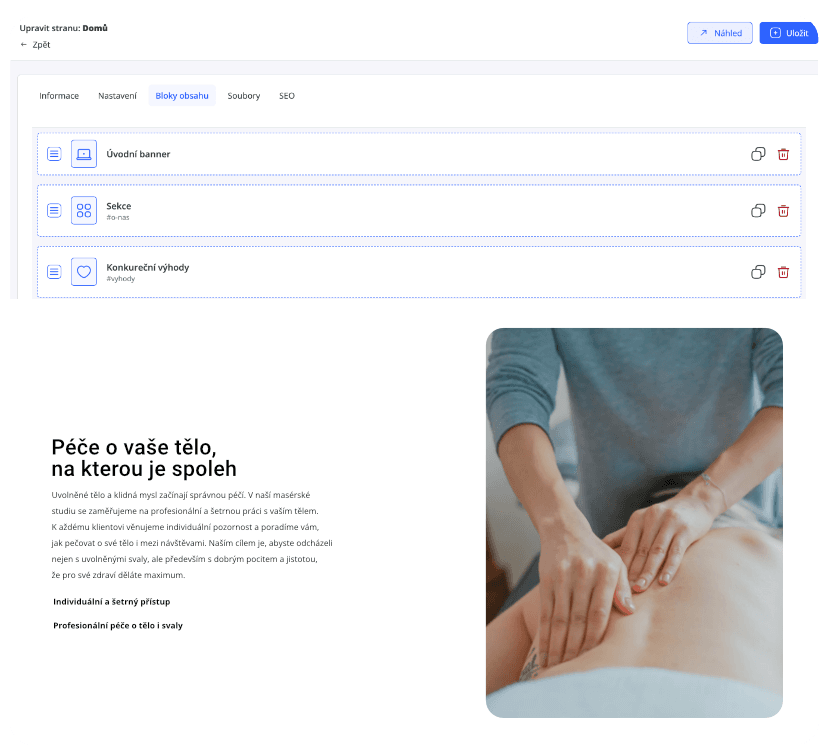Duplicate the Konkureční výhody block
The height and width of the screenshot is (753, 826).
pos(758,272)
